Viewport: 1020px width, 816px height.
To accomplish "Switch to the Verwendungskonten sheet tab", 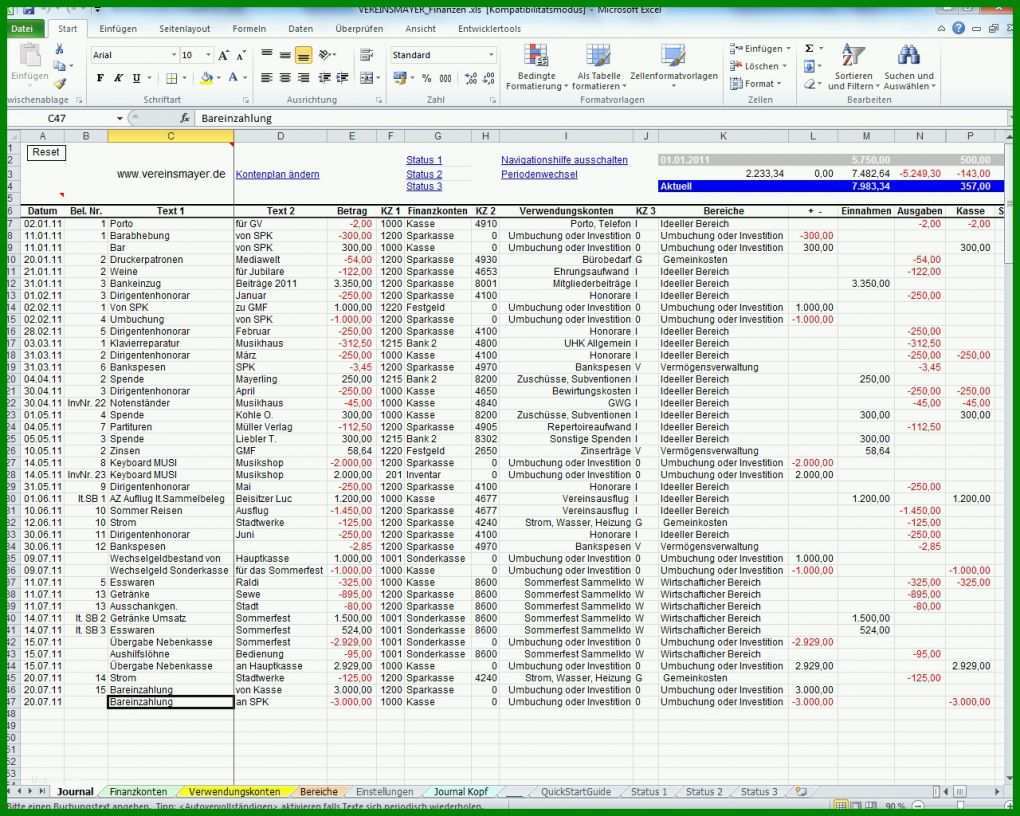I will coord(234,792).
